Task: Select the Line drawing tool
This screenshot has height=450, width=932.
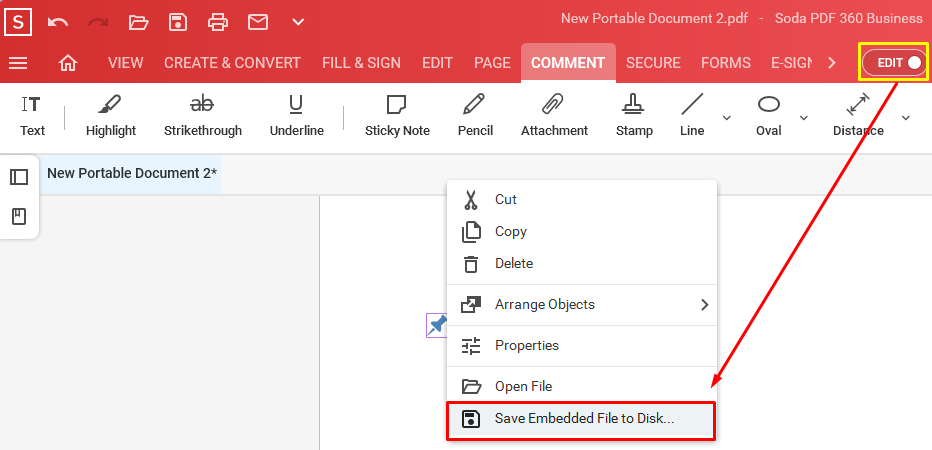Action: coord(692,117)
